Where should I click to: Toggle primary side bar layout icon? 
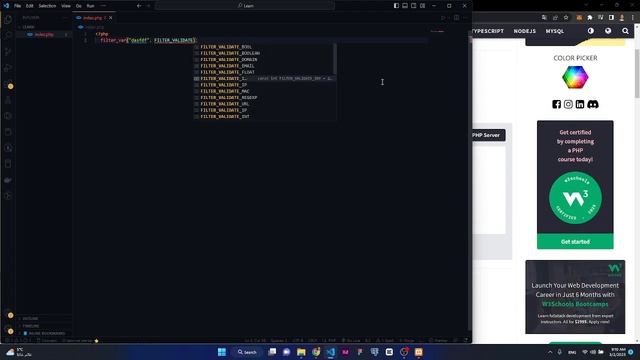(x=396, y=6)
